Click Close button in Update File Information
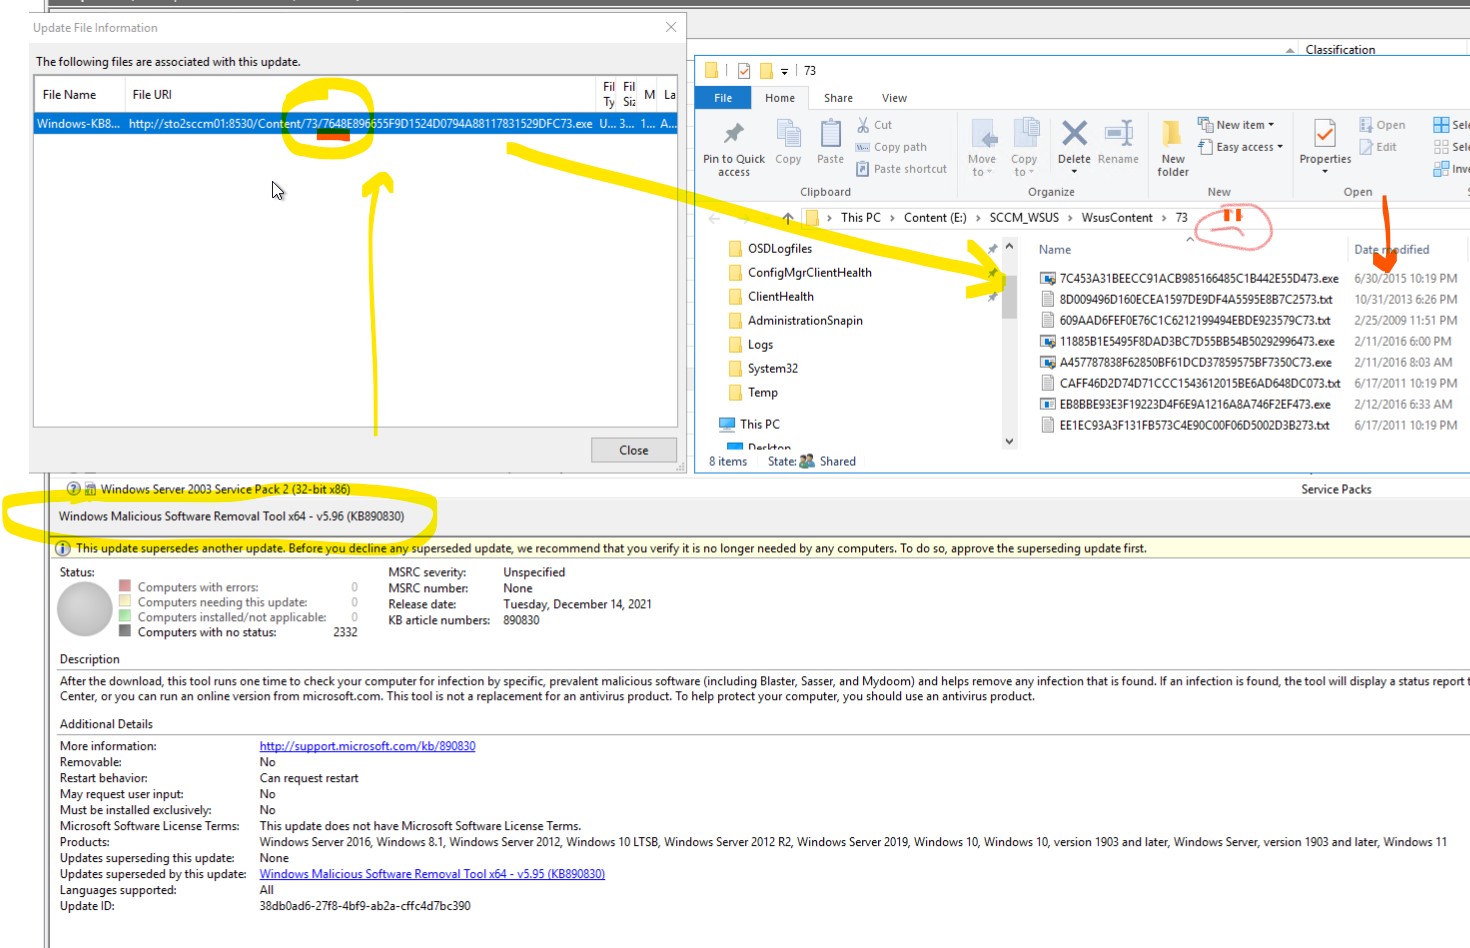1470x948 pixels. (634, 451)
